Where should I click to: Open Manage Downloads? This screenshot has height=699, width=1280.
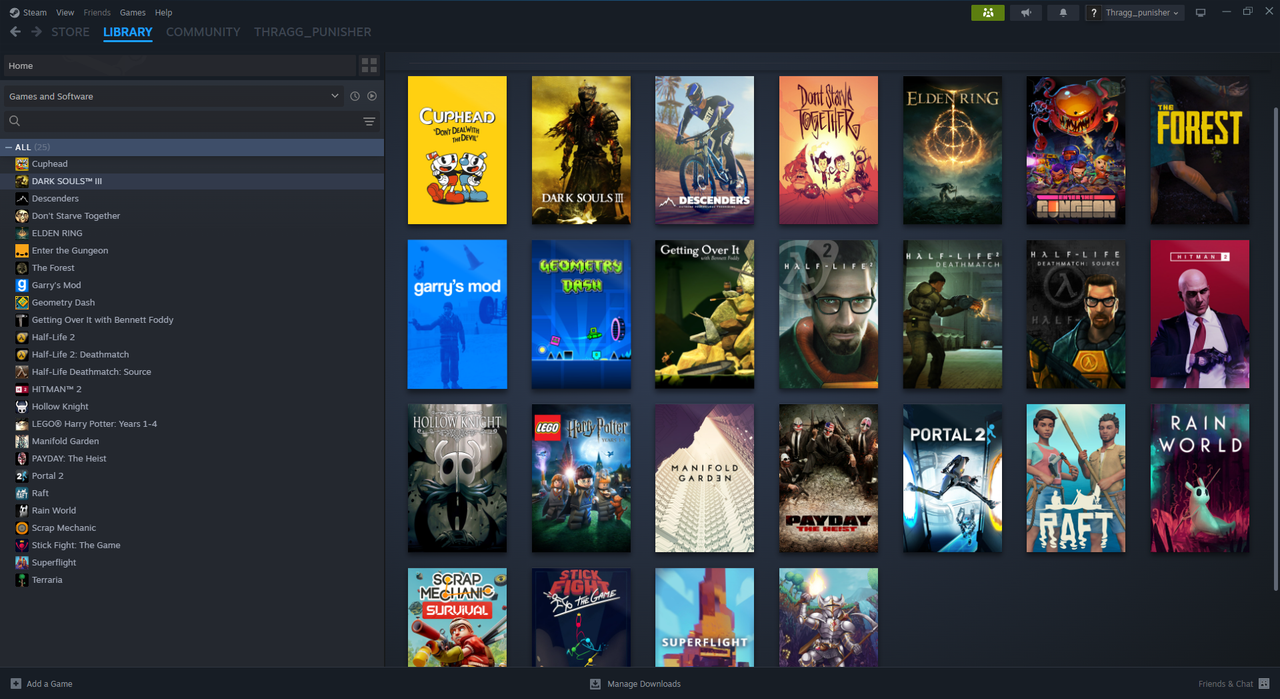pyautogui.click(x=635, y=684)
